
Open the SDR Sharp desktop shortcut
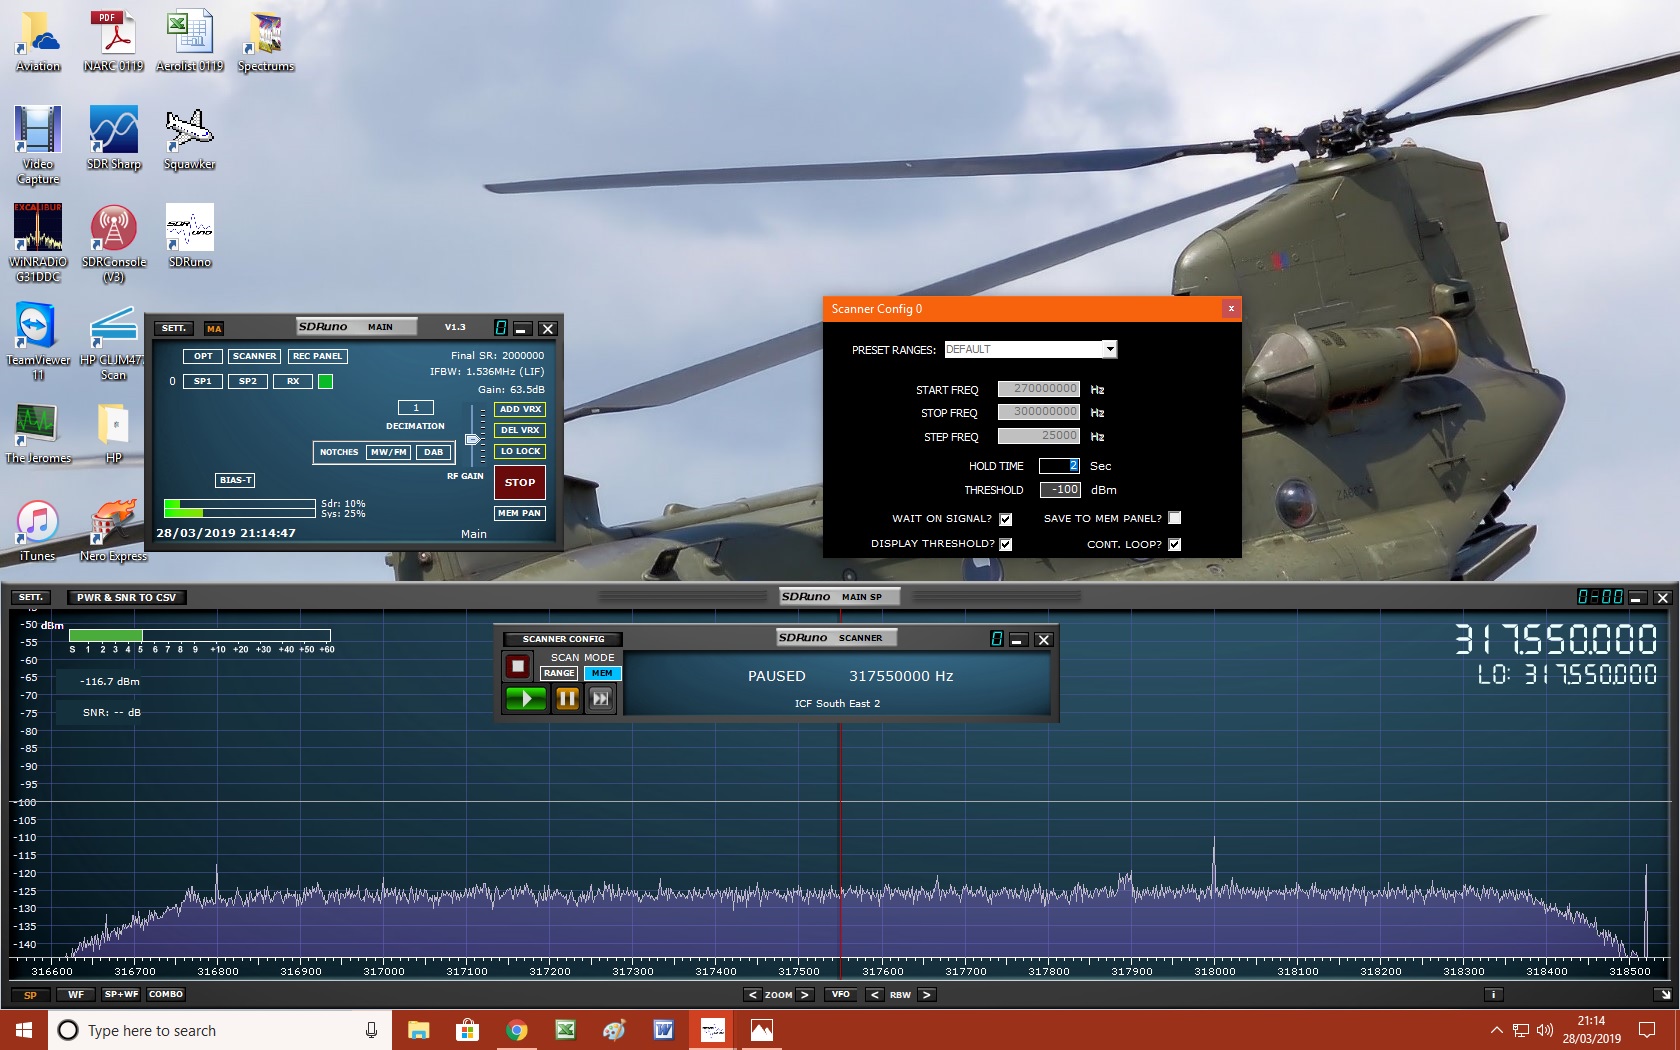(x=113, y=138)
